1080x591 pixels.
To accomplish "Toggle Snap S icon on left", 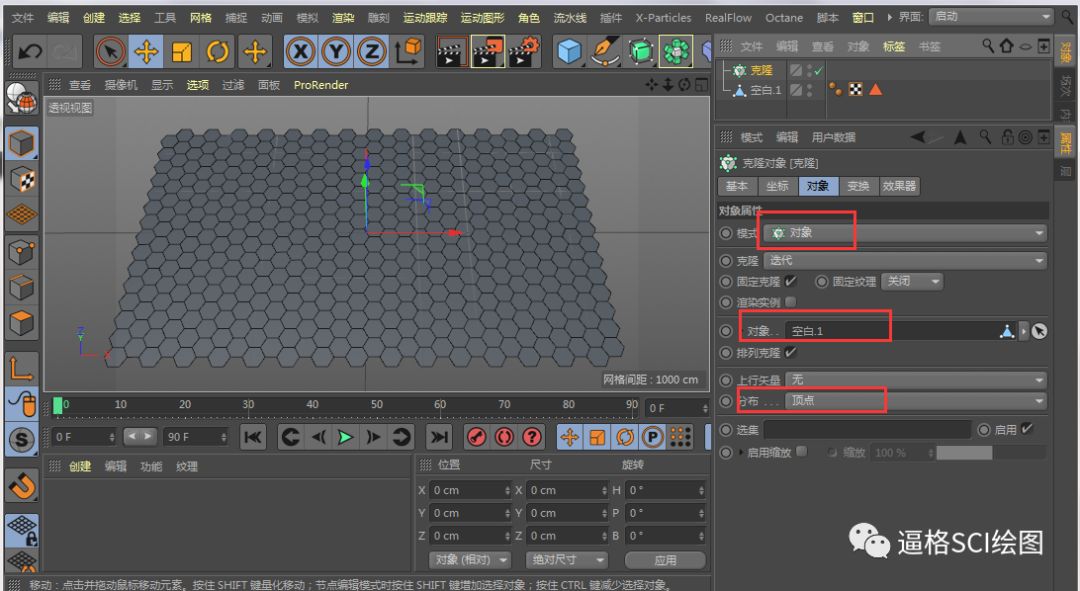I will [x=21, y=440].
